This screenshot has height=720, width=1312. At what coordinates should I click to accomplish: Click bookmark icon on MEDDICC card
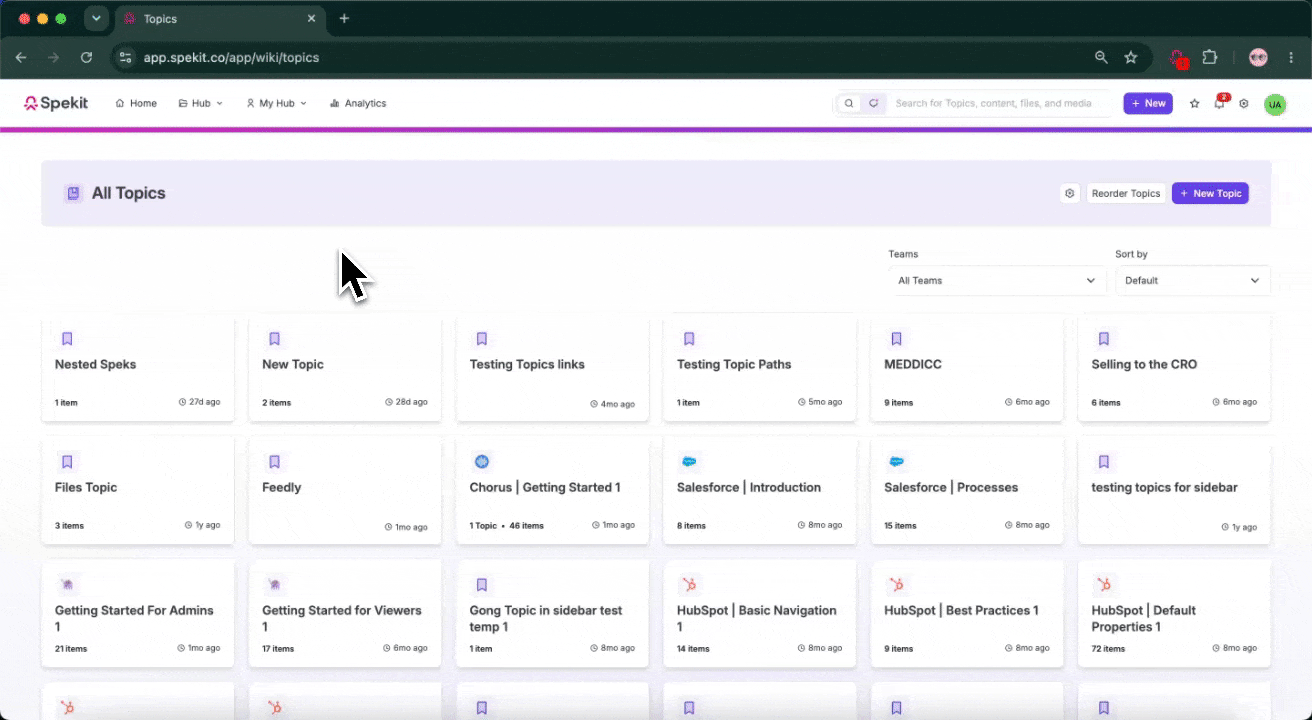896,339
